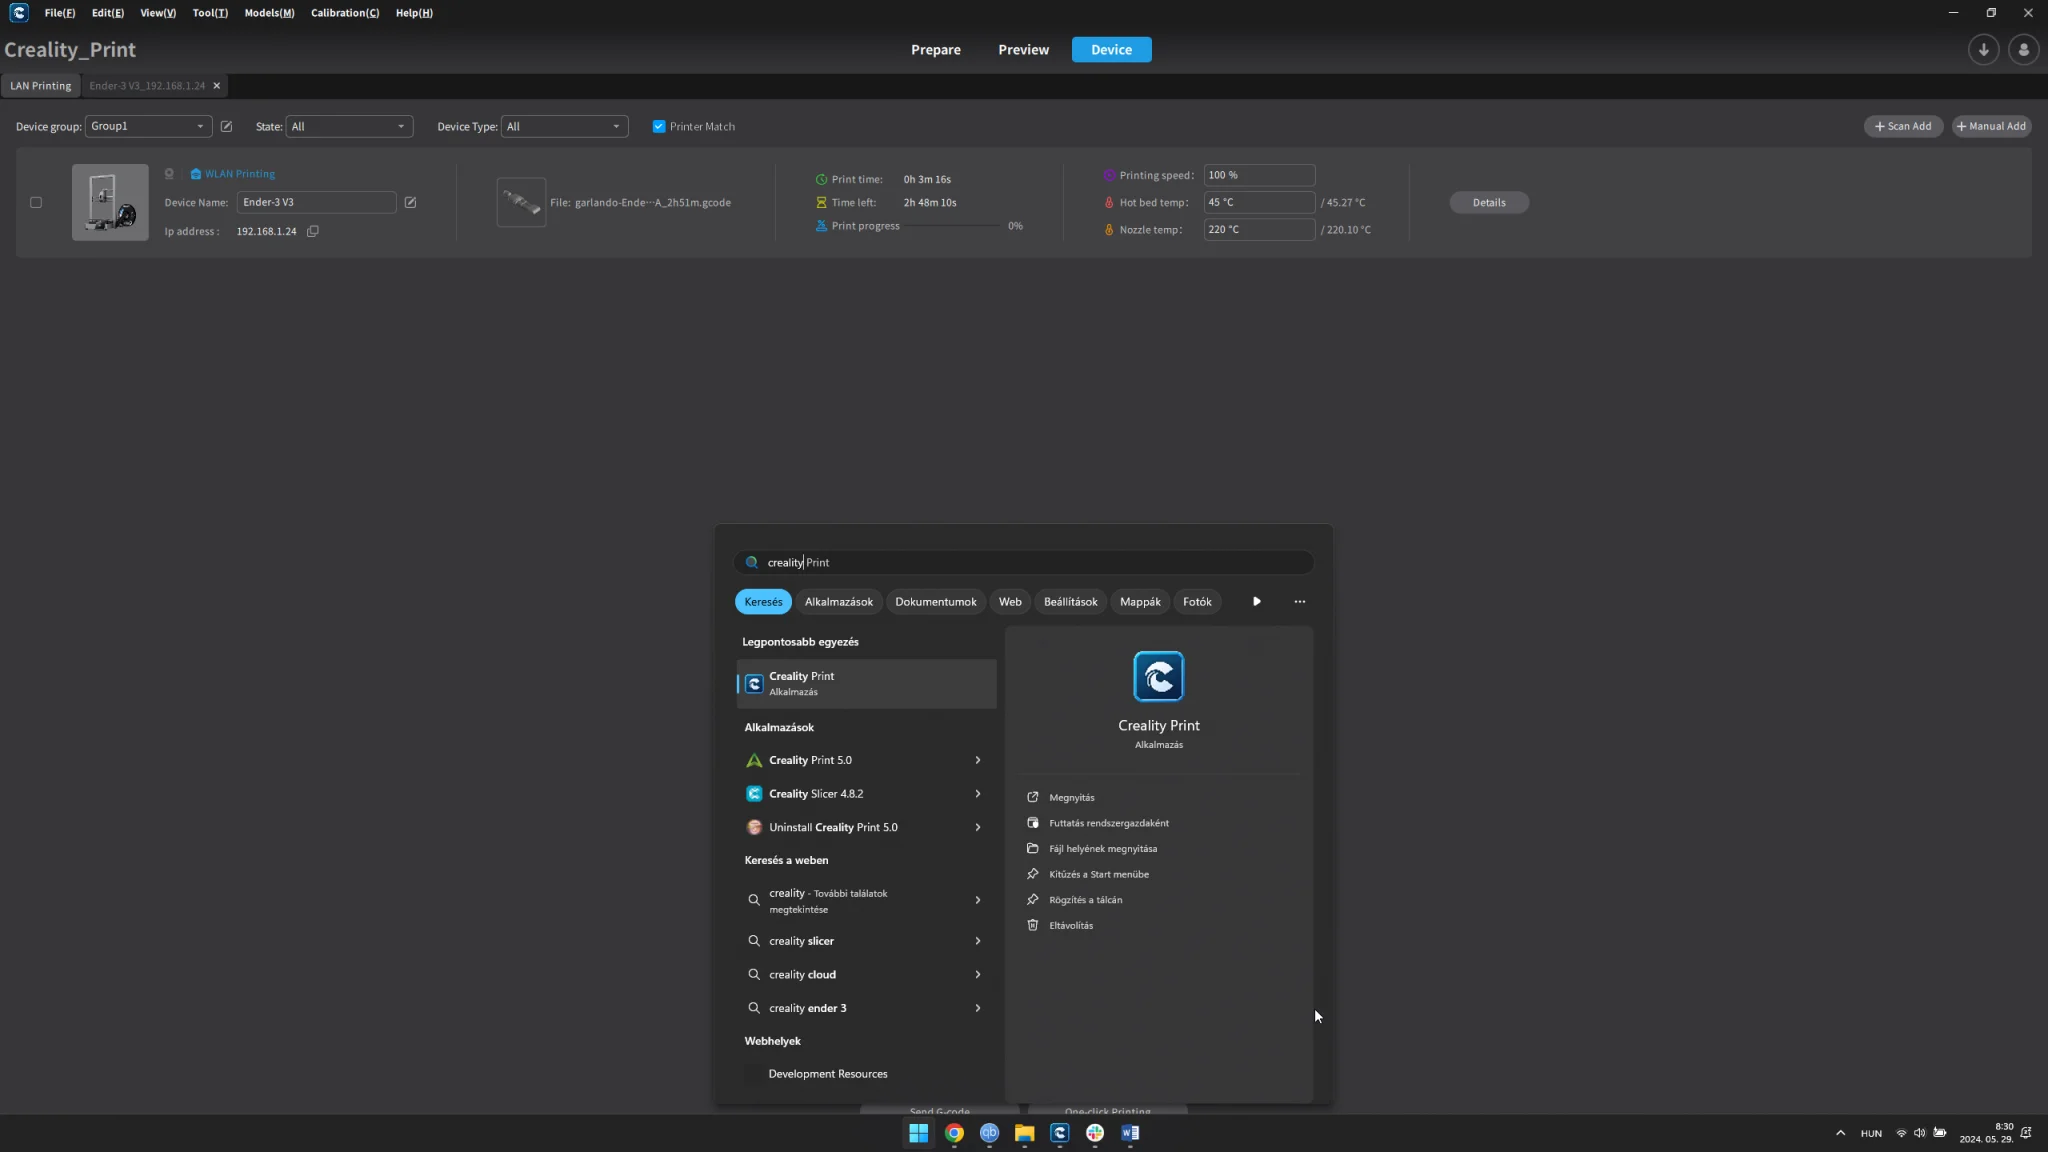Uncheck the Printer Match checkbox
This screenshot has height=1152, width=2048.
659,127
